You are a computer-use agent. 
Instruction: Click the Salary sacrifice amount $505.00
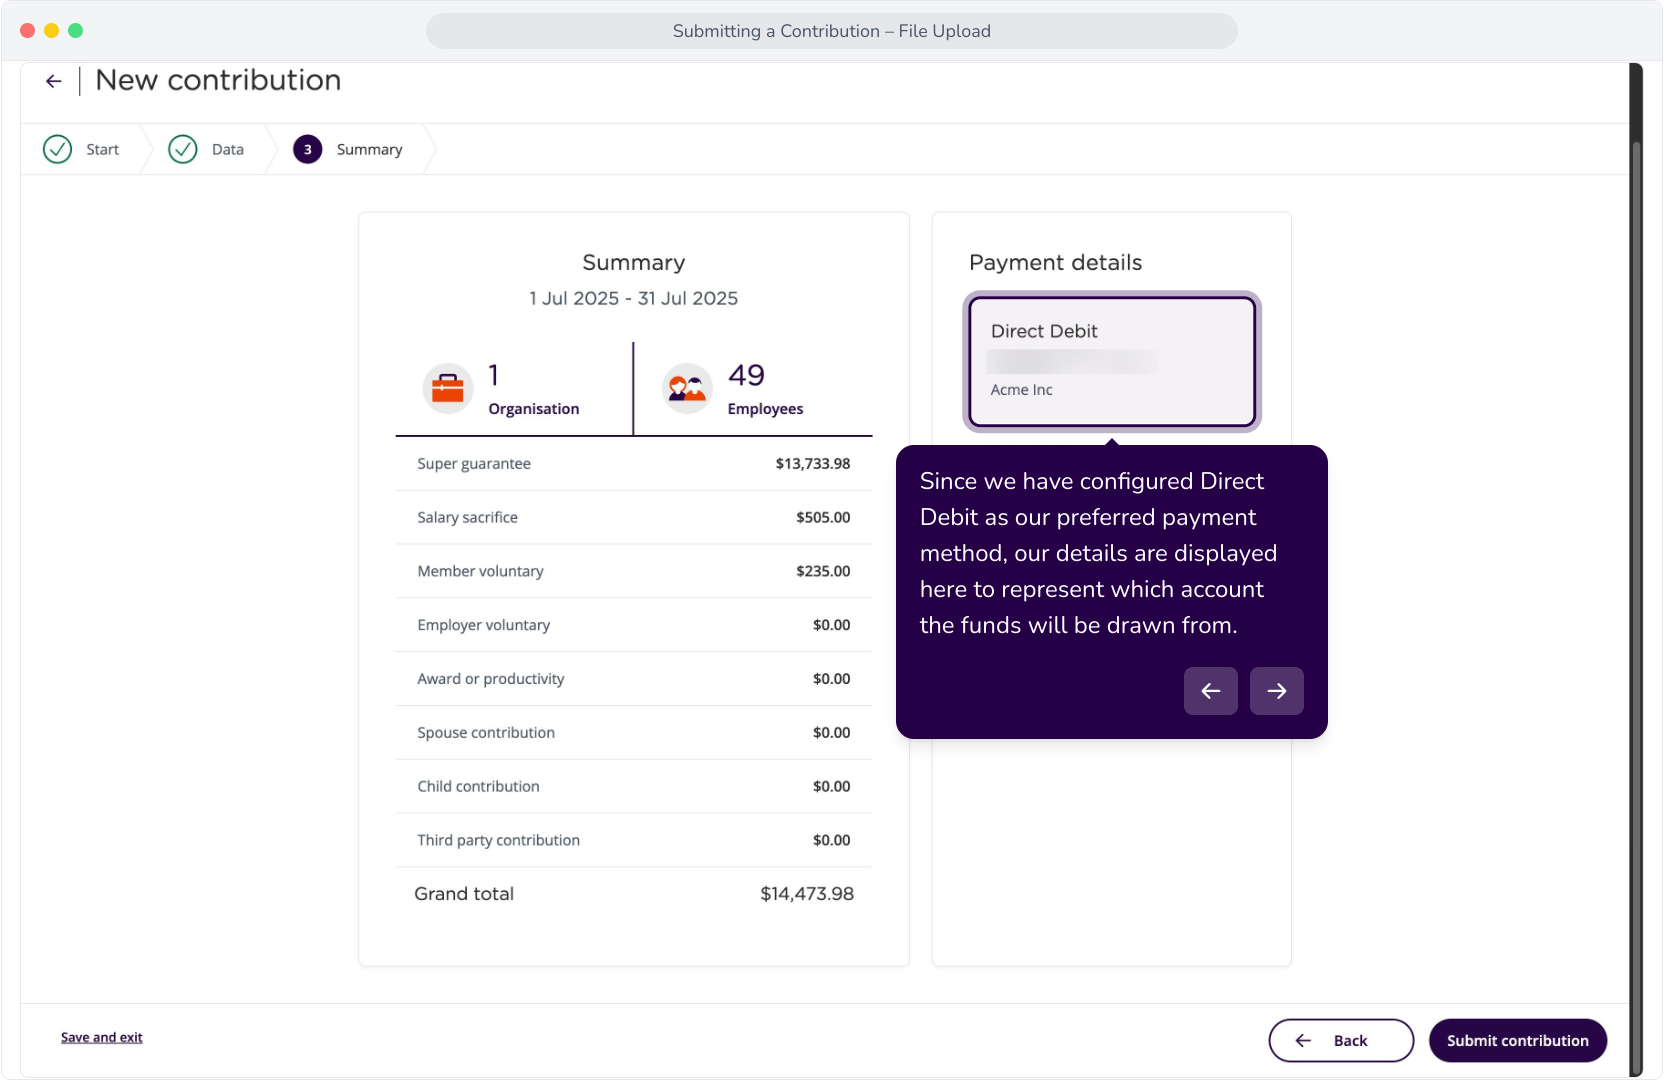click(x=823, y=517)
